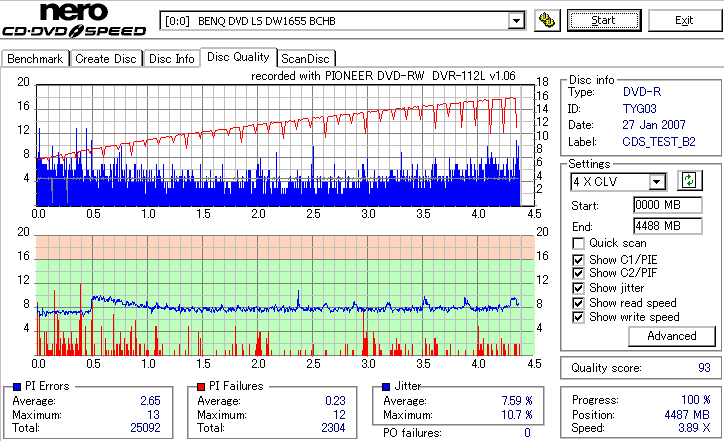Click the PI Errors average 2.65
Screen dimensions: 724x441
pos(151,401)
